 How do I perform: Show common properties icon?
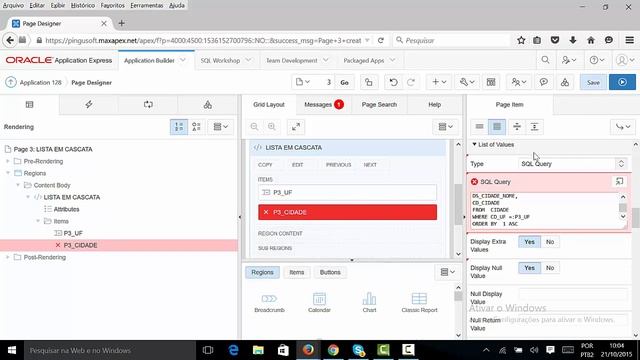(480, 127)
